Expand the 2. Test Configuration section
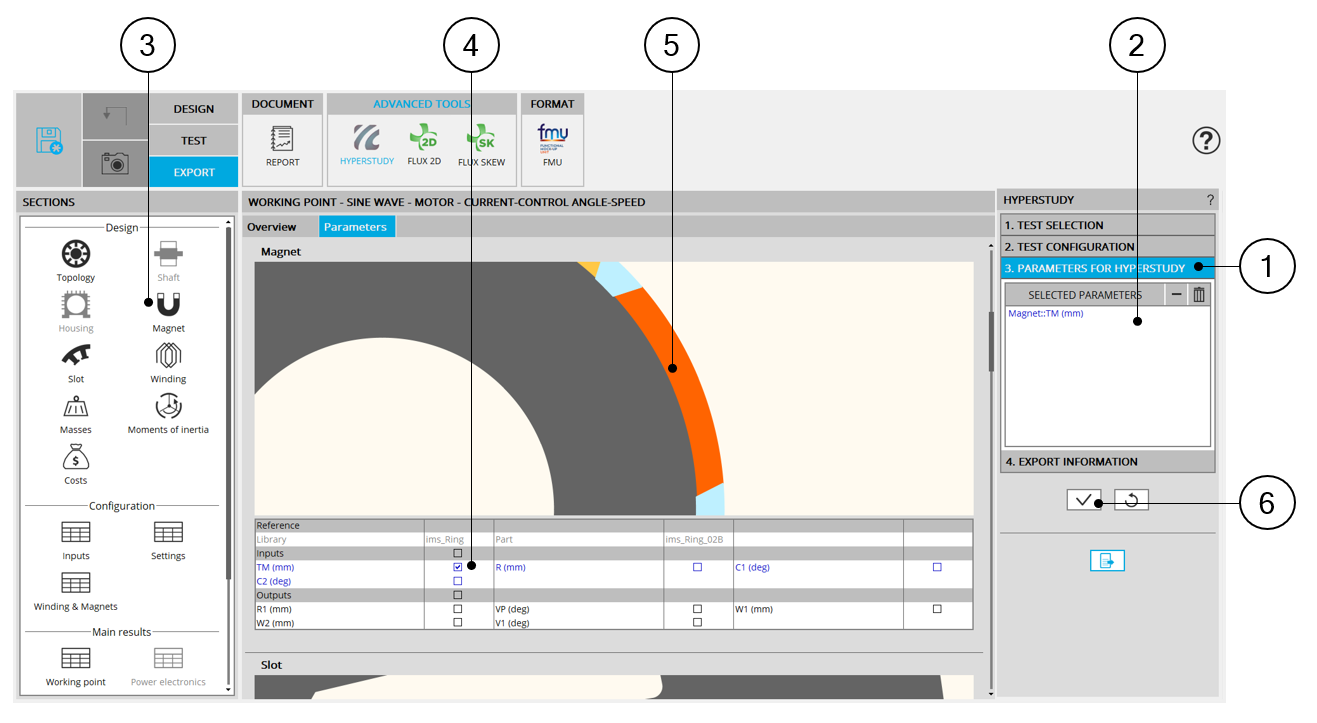 (x=1107, y=246)
